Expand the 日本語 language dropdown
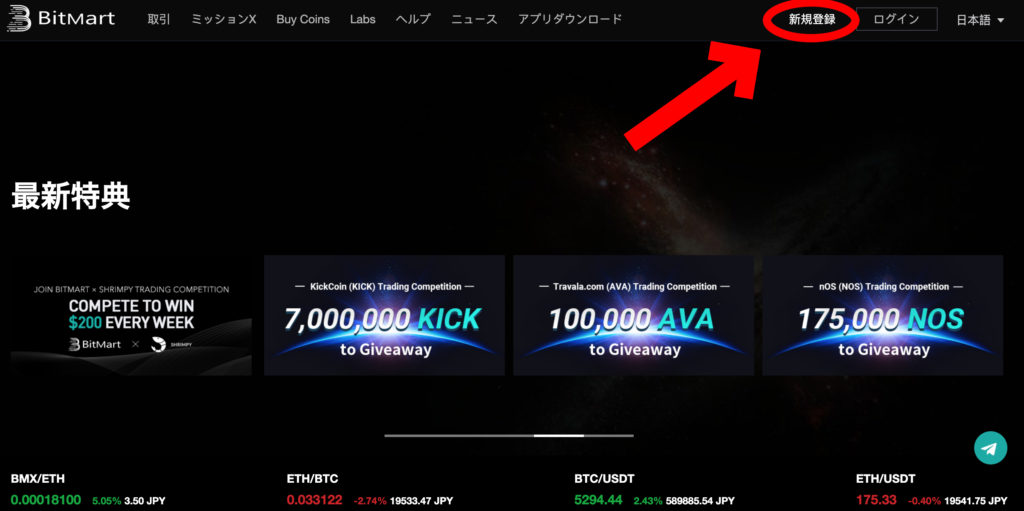This screenshot has height=511, width=1024. click(x=980, y=20)
